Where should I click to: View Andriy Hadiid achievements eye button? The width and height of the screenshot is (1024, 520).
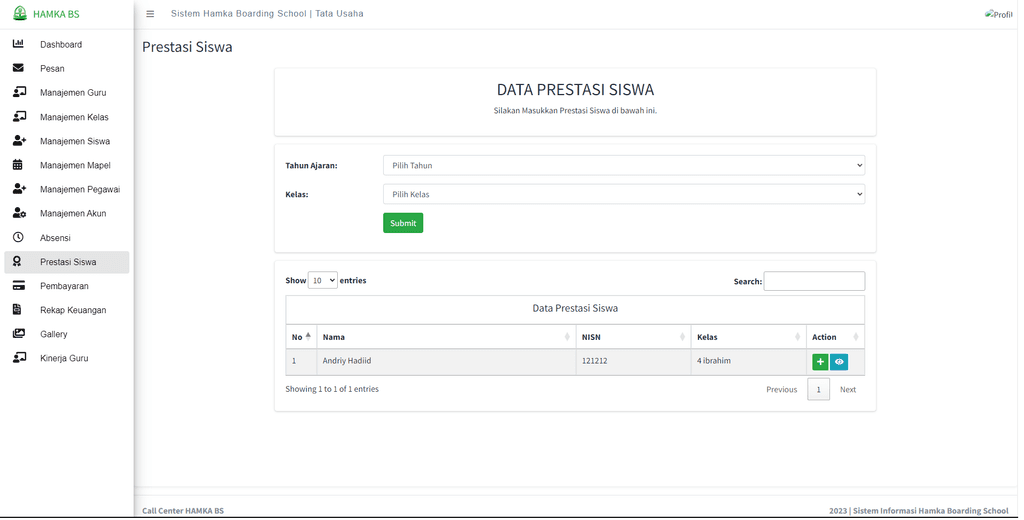(x=839, y=362)
